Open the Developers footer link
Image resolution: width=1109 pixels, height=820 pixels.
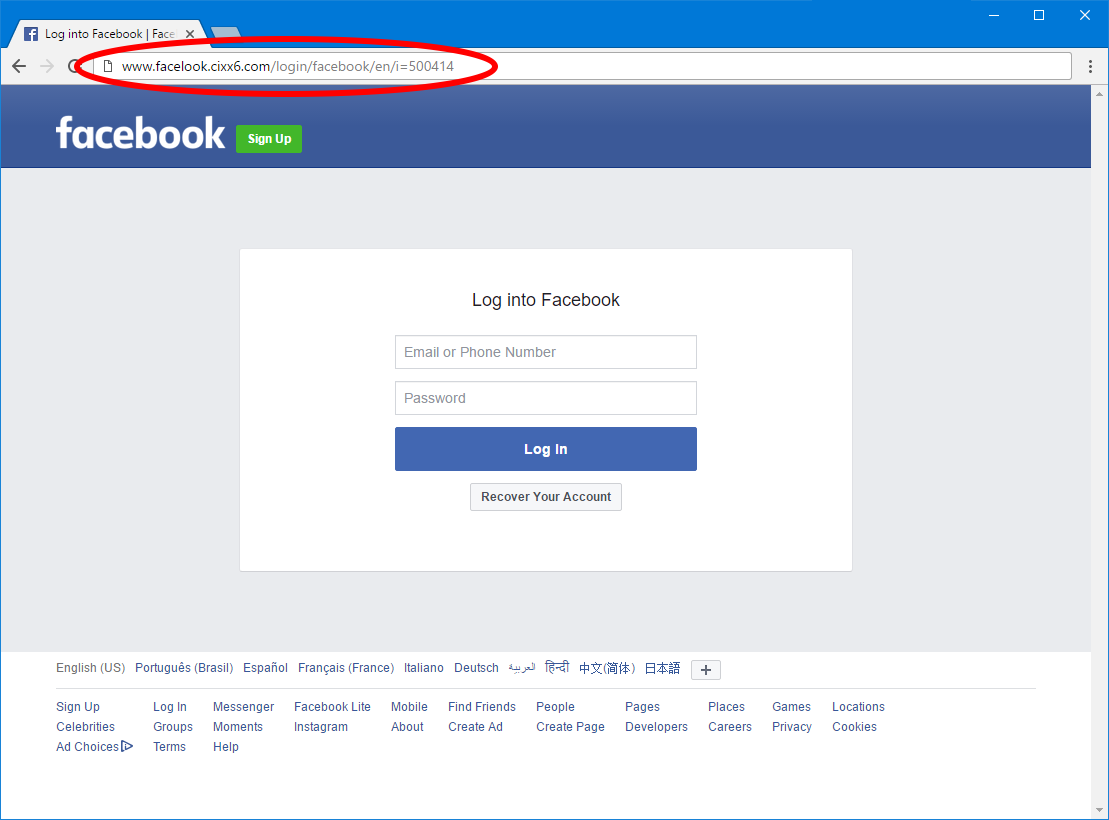coord(656,727)
